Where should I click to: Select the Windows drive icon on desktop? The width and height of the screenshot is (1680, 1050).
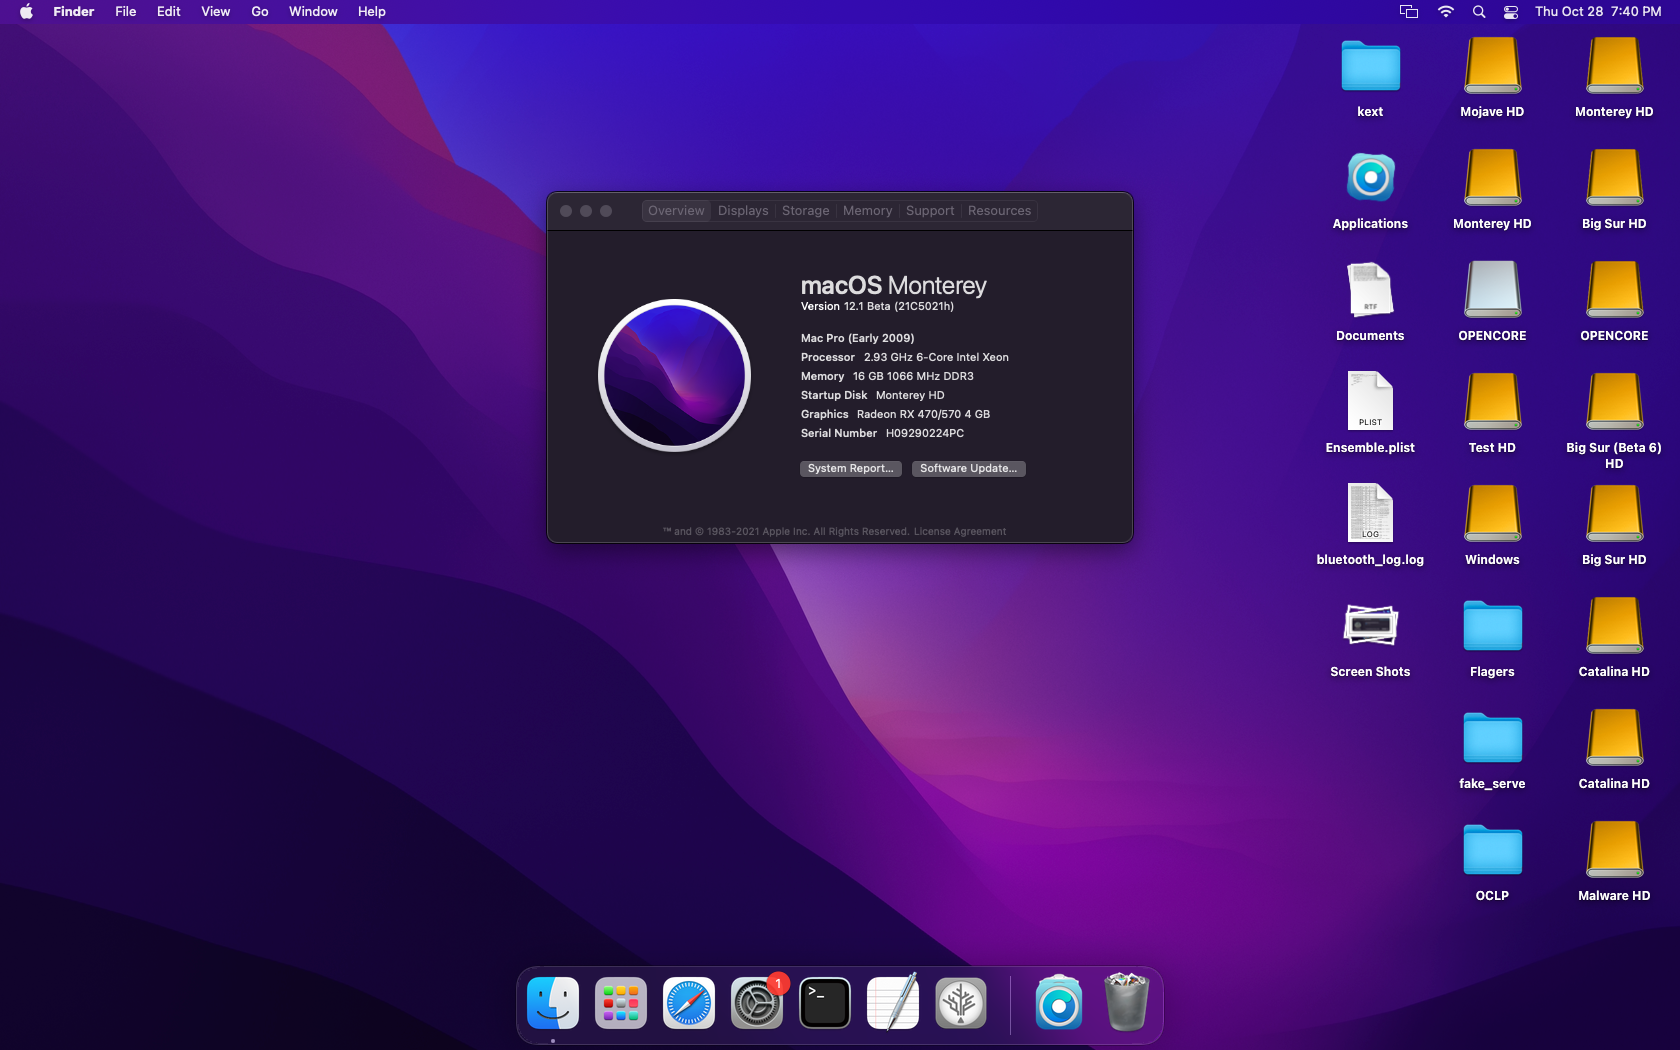(1492, 514)
